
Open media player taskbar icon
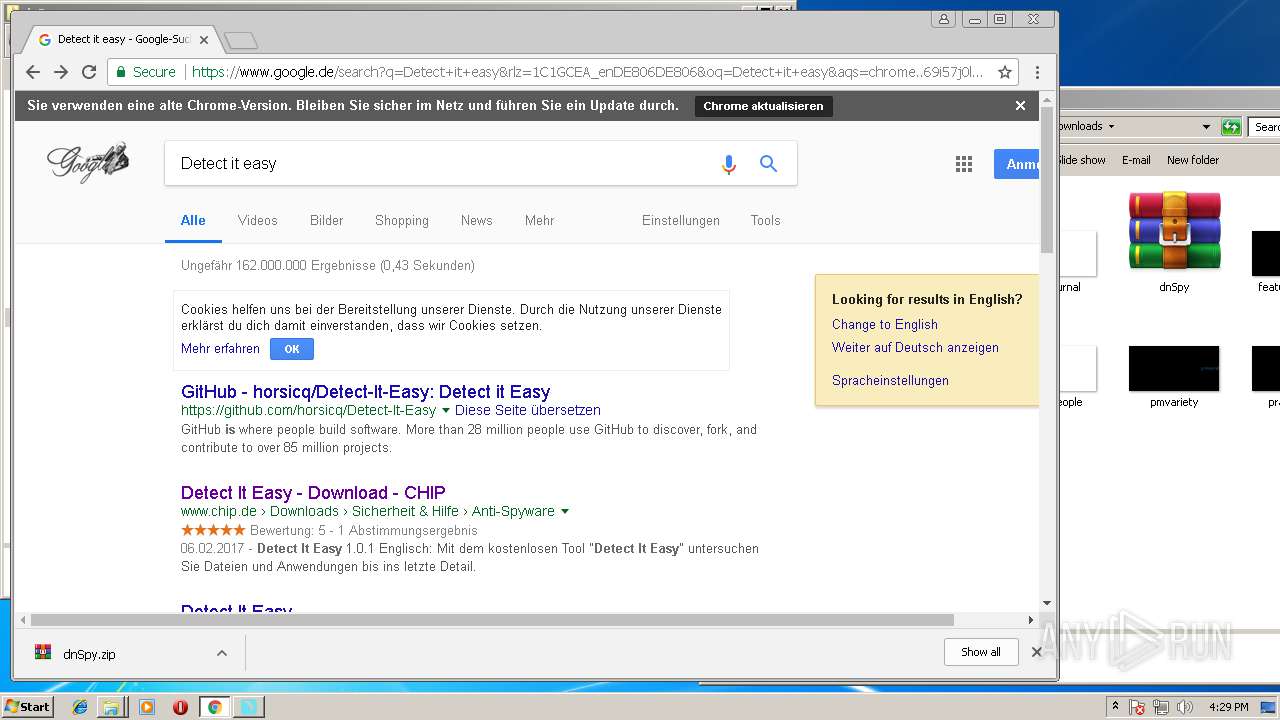point(147,707)
